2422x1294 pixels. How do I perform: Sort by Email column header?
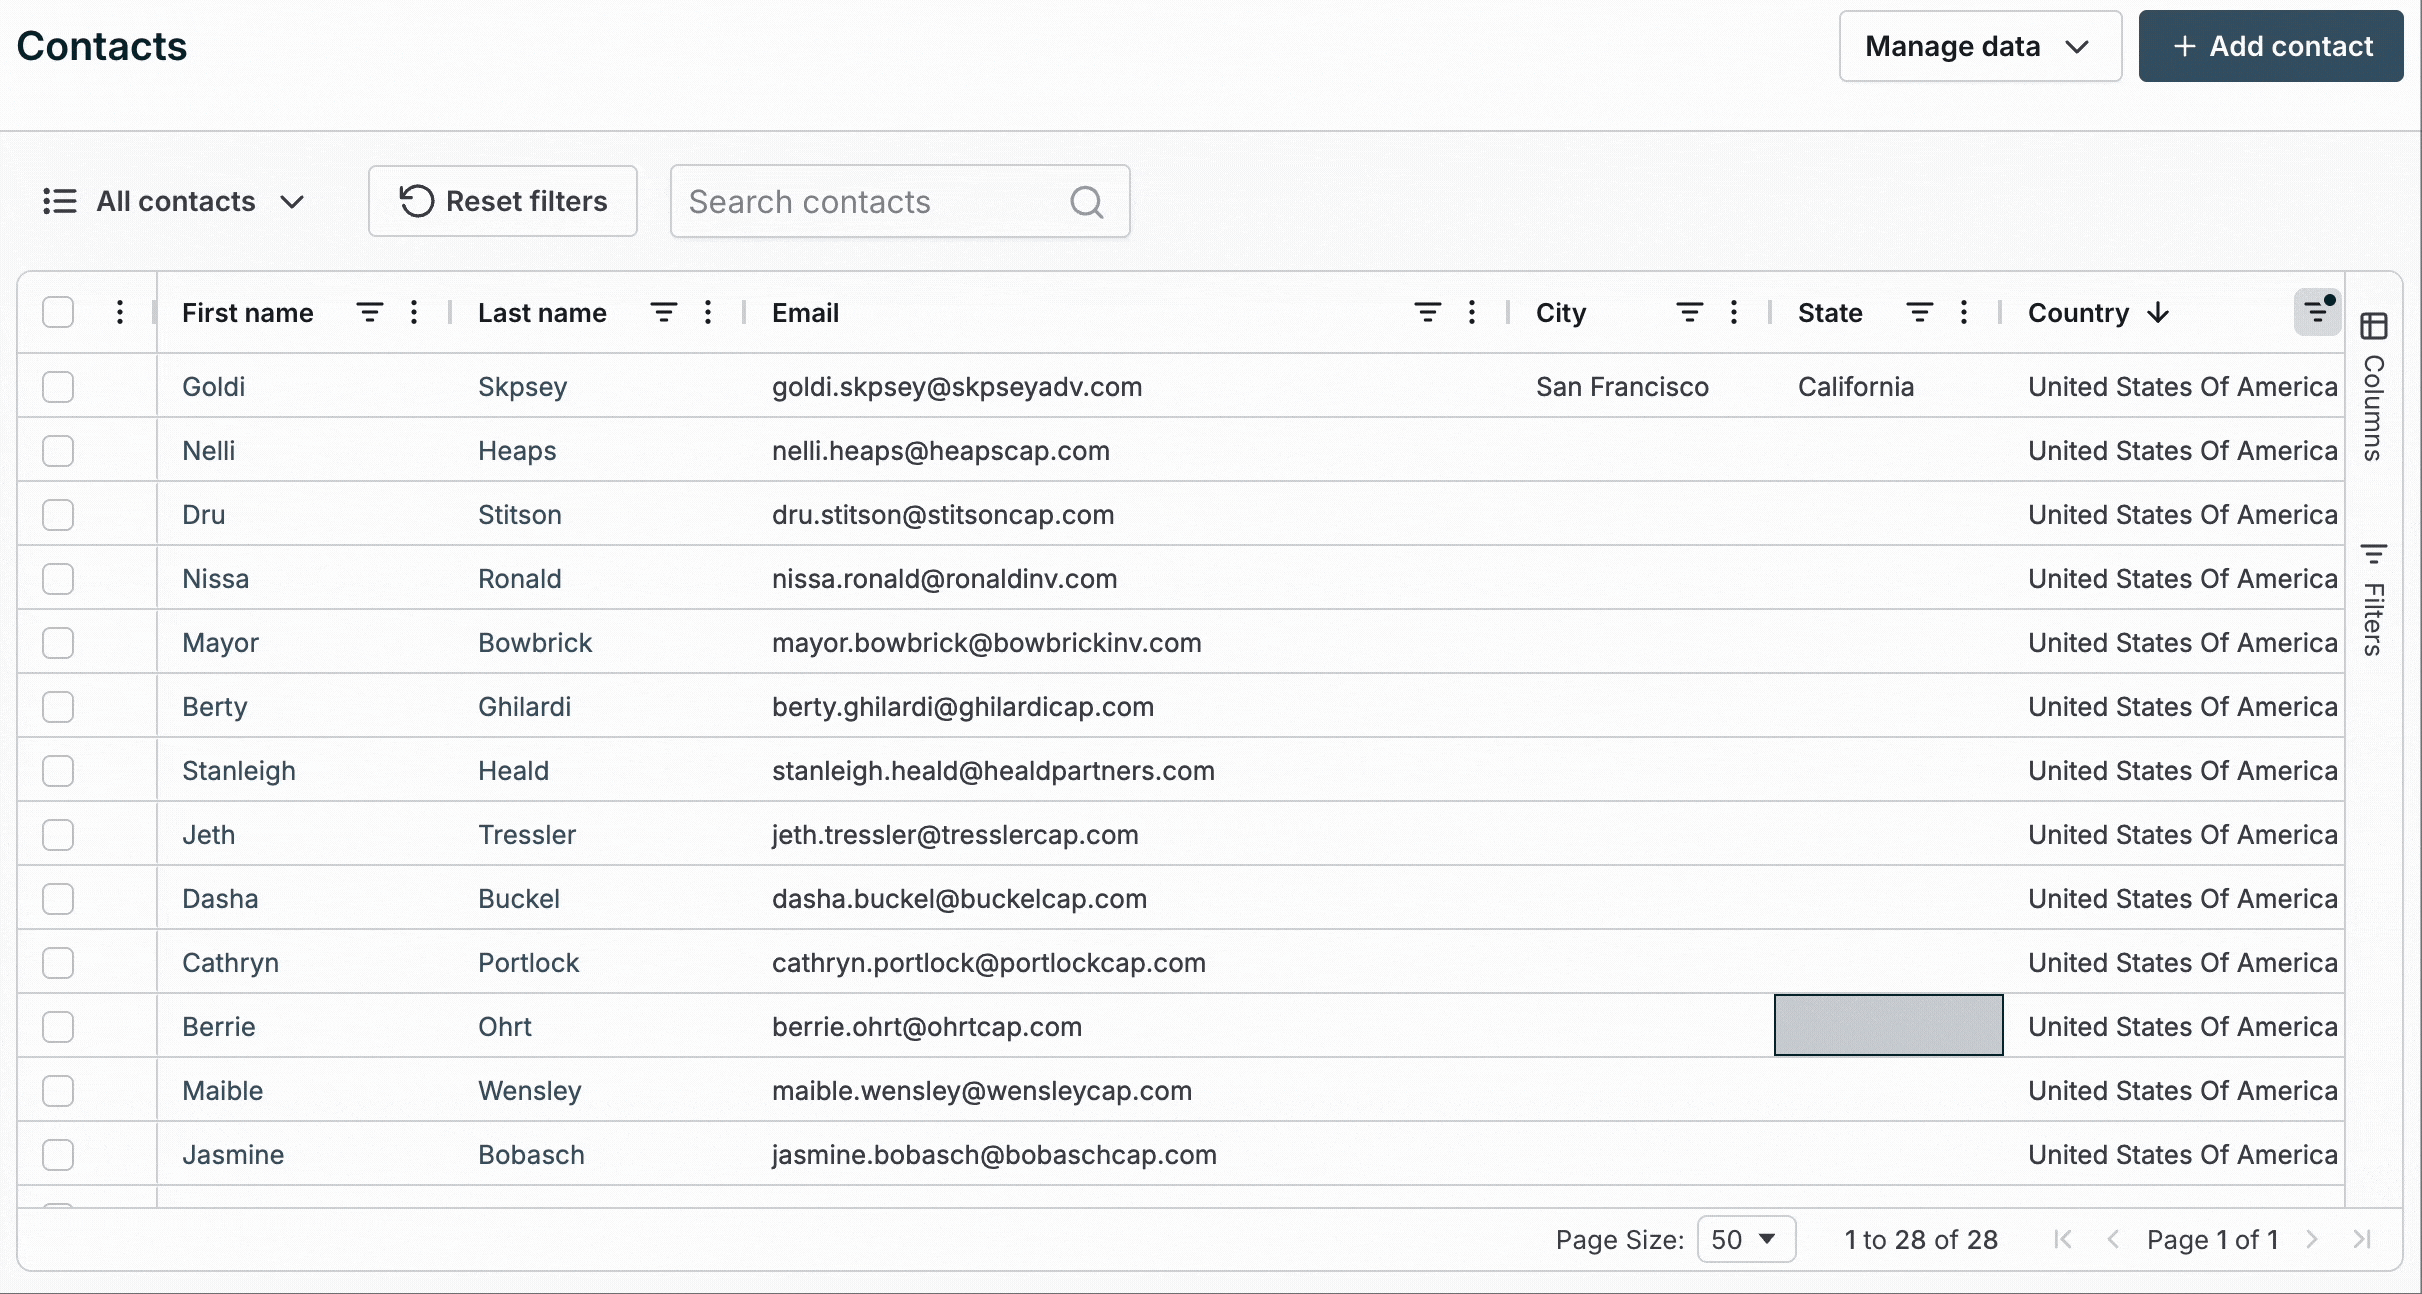pos(805,313)
